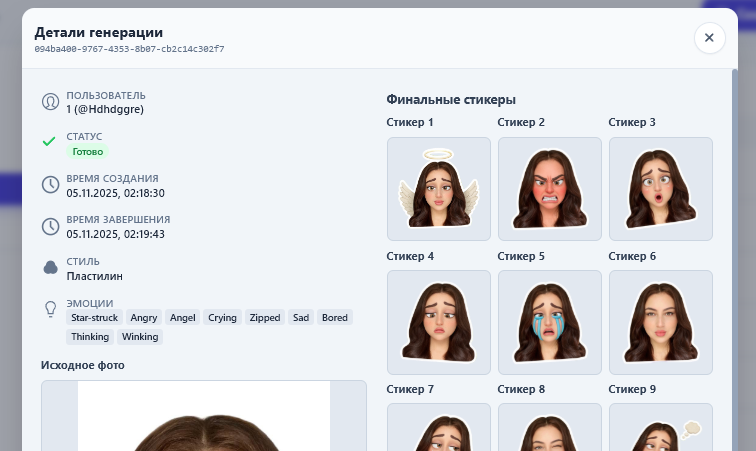The width and height of the screenshot is (756, 451).
Task: Click the Пластилин style value
Action: [94, 276]
